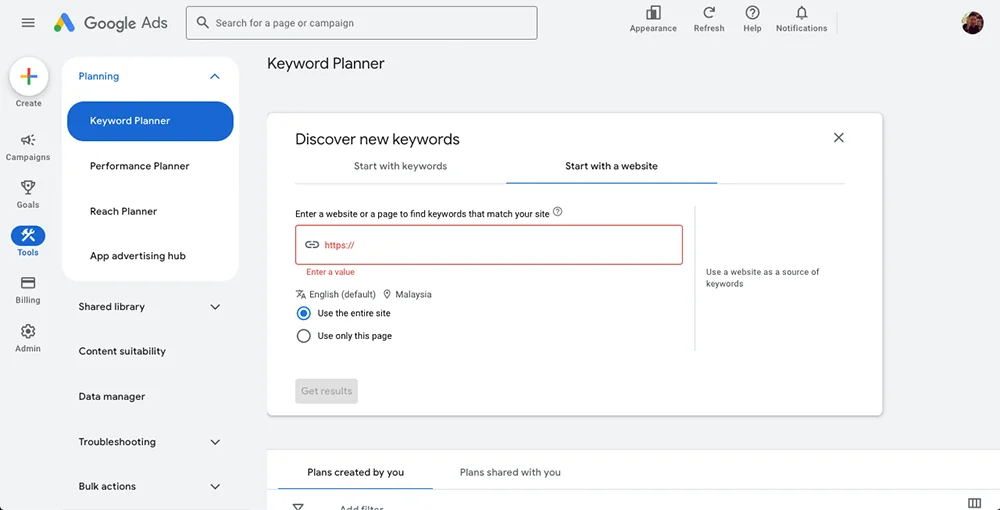The height and width of the screenshot is (510, 1000).
Task: Open Performance Planner
Action: point(139,166)
